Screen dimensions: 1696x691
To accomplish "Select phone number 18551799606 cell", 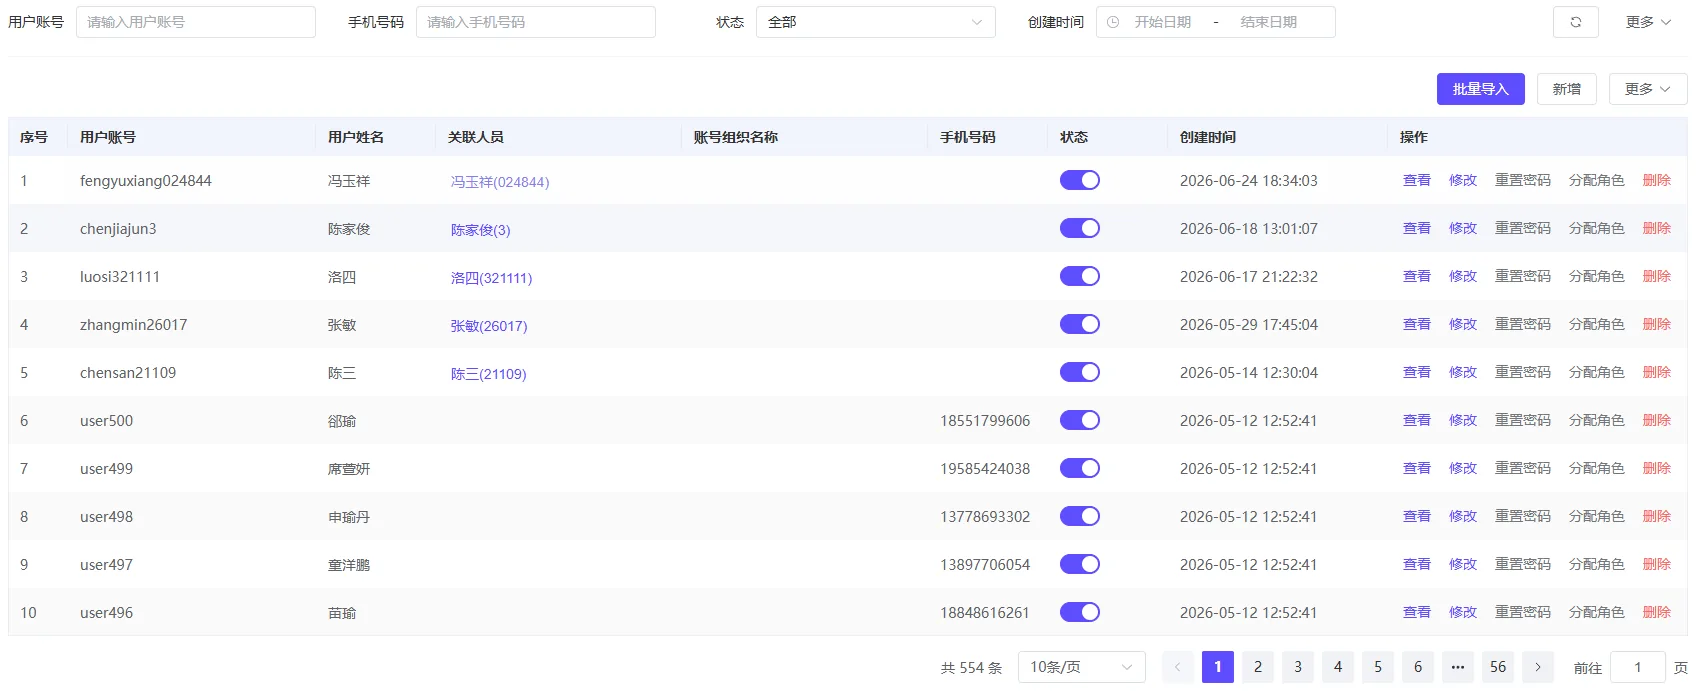I will (985, 421).
